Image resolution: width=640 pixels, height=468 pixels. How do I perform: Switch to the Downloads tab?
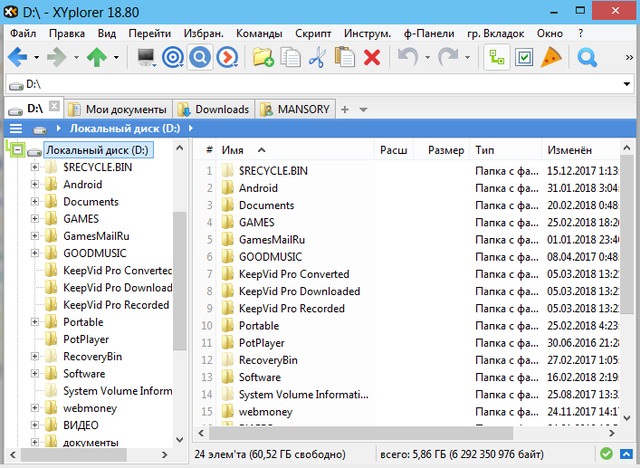(x=213, y=109)
